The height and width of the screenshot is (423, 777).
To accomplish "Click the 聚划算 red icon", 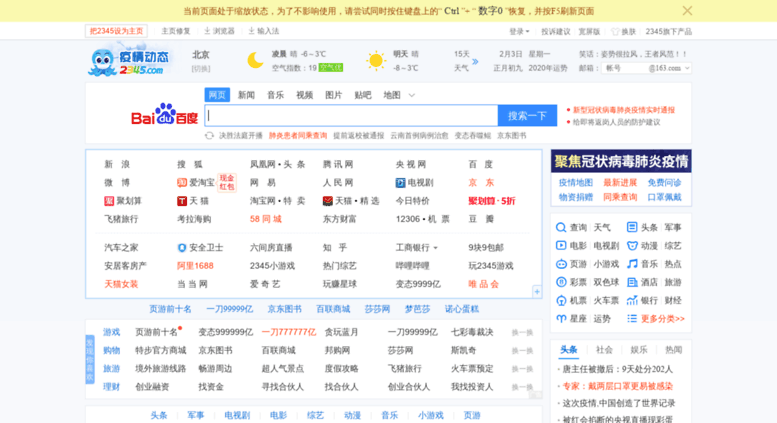I will coord(109,201).
